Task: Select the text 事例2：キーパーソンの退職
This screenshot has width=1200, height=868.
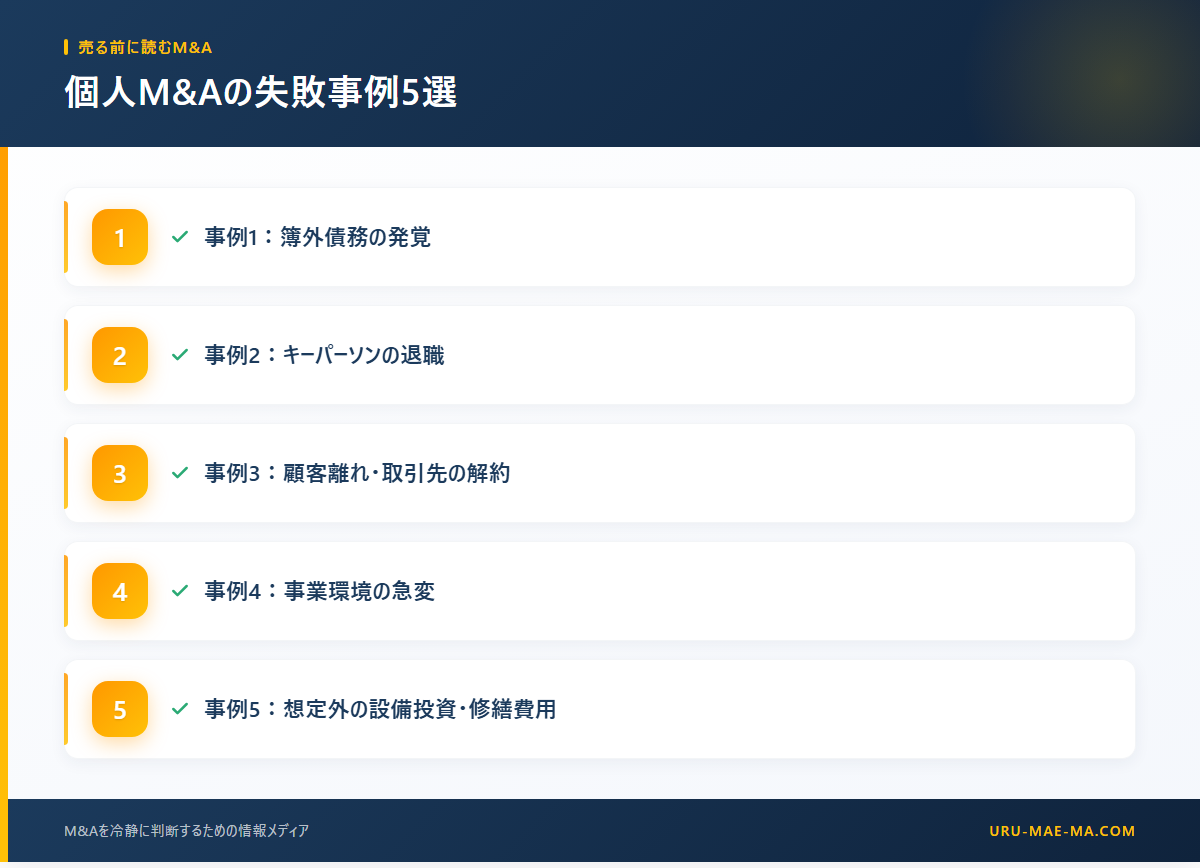Action: coord(325,355)
